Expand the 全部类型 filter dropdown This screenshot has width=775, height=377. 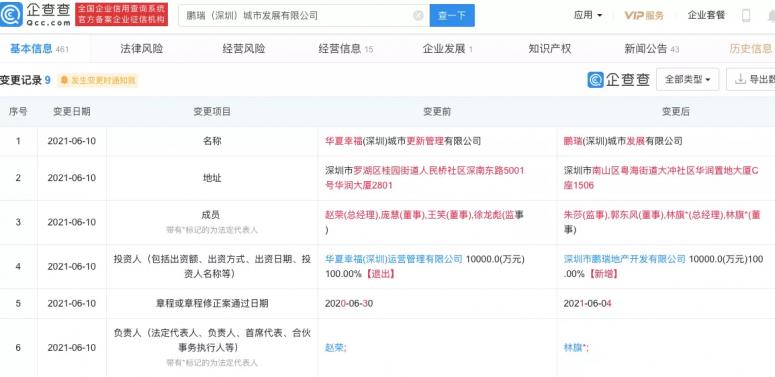(x=688, y=80)
